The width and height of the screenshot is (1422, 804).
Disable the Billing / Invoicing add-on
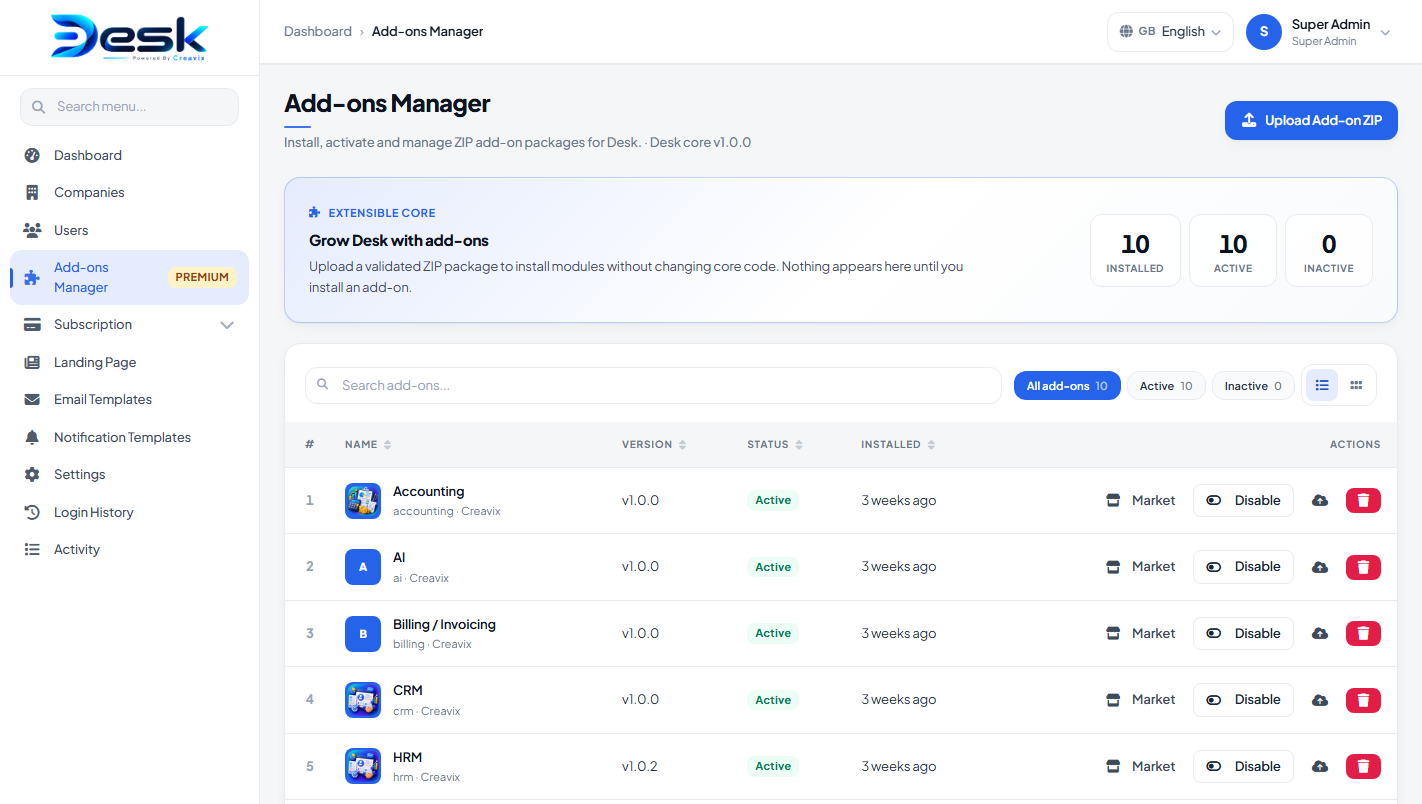tap(1243, 633)
